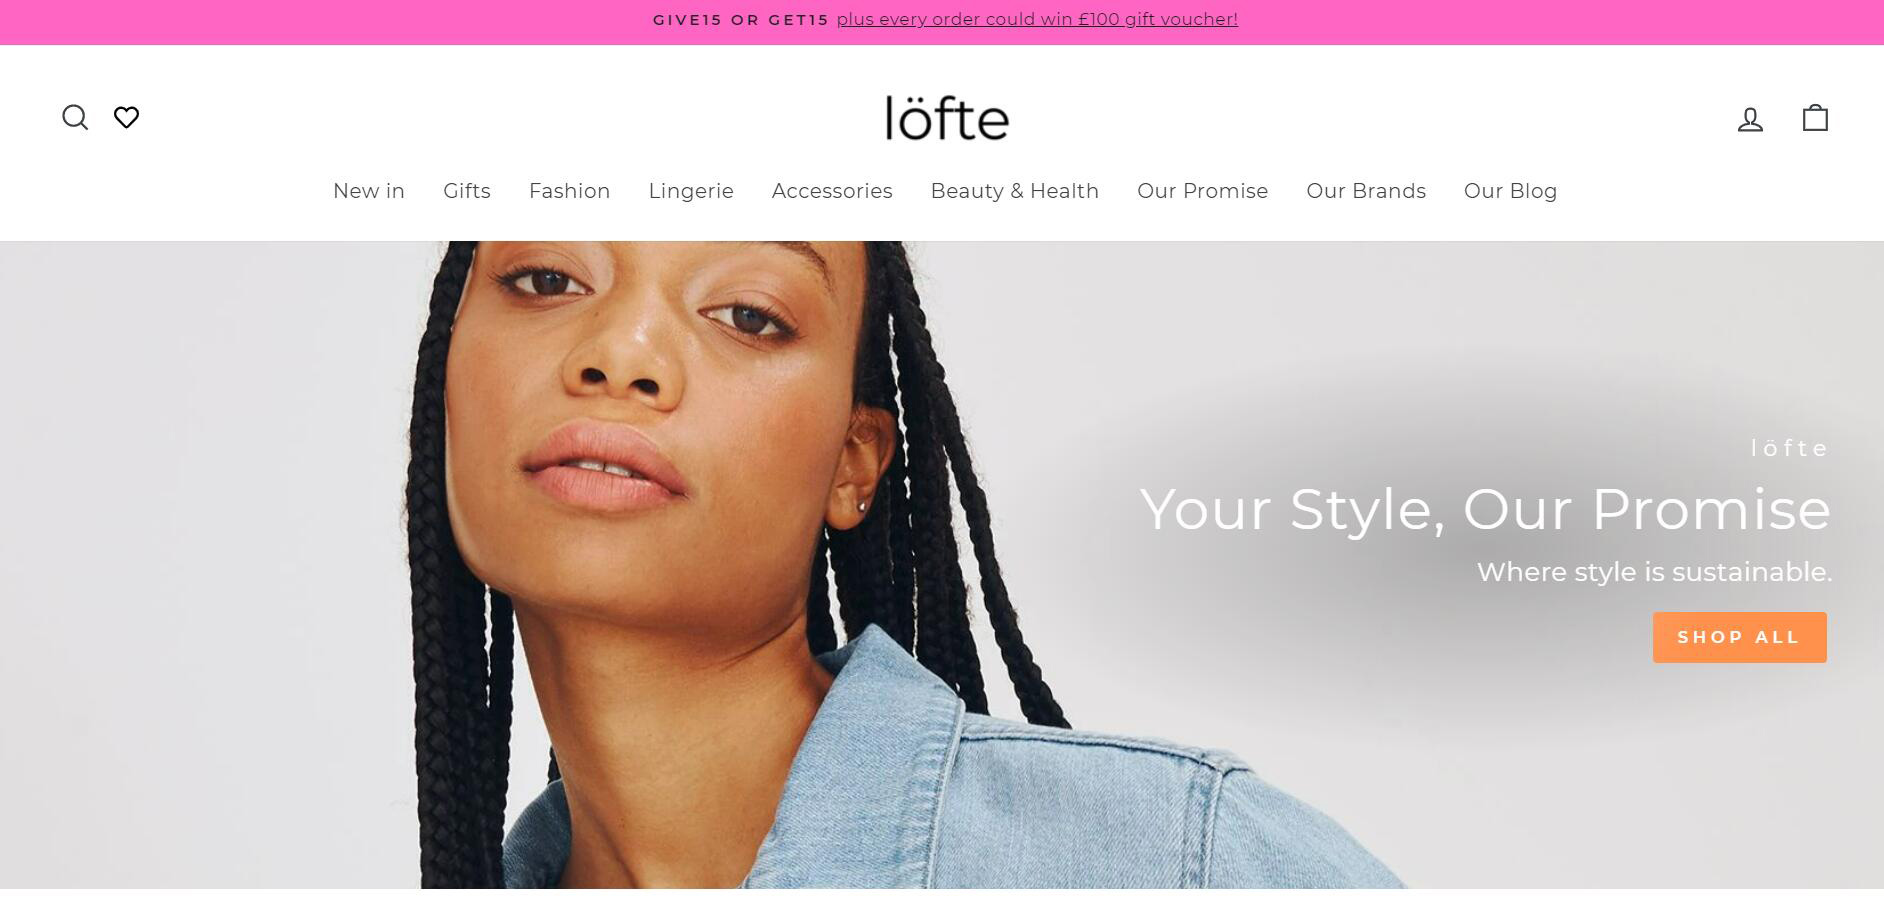Screen dimensions: 1884x910
Task: Open the search magnifier icon
Action: point(75,118)
